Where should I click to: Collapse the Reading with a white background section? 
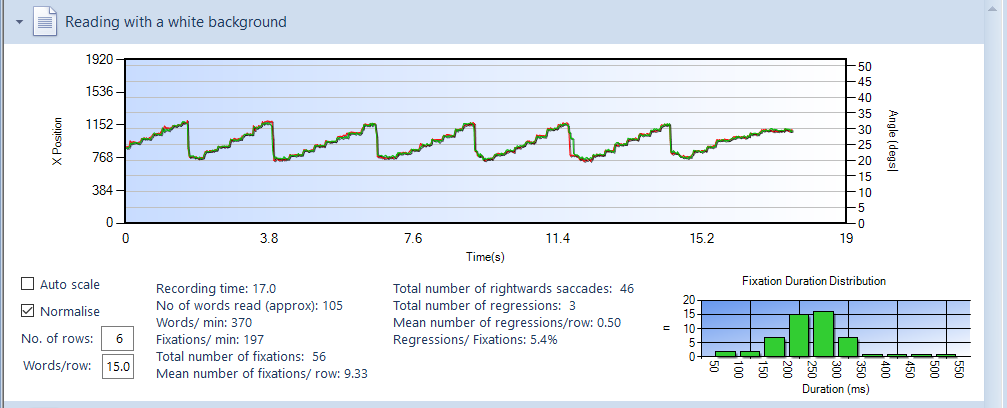(x=19, y=21)
